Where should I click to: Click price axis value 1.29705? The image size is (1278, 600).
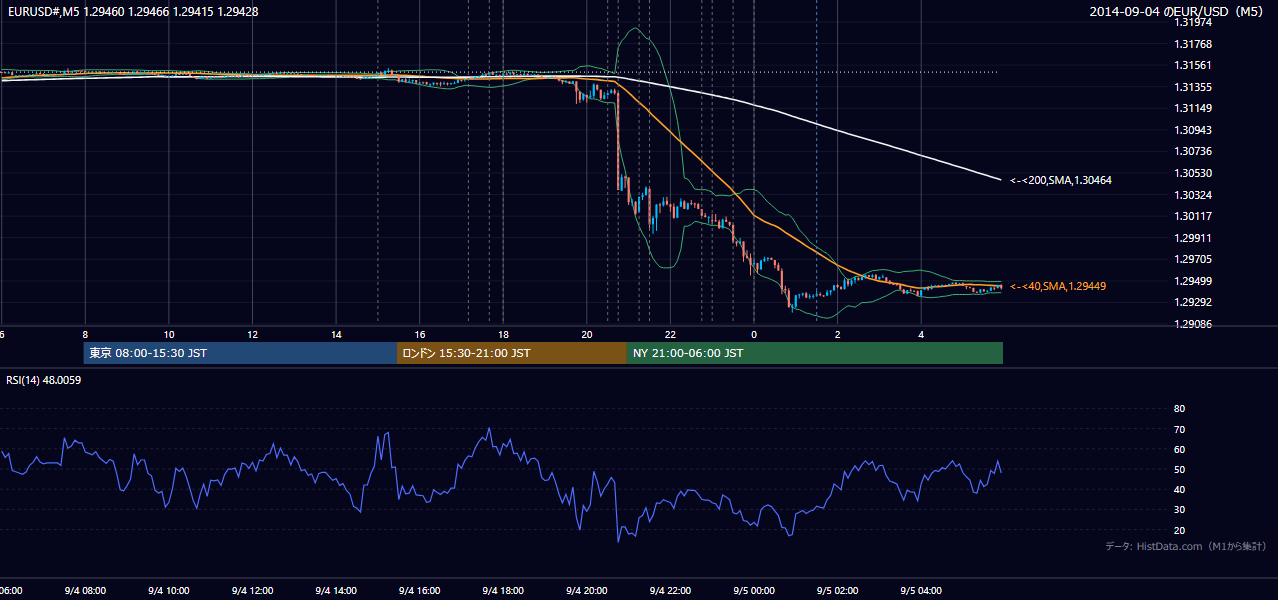(1193, 259)
